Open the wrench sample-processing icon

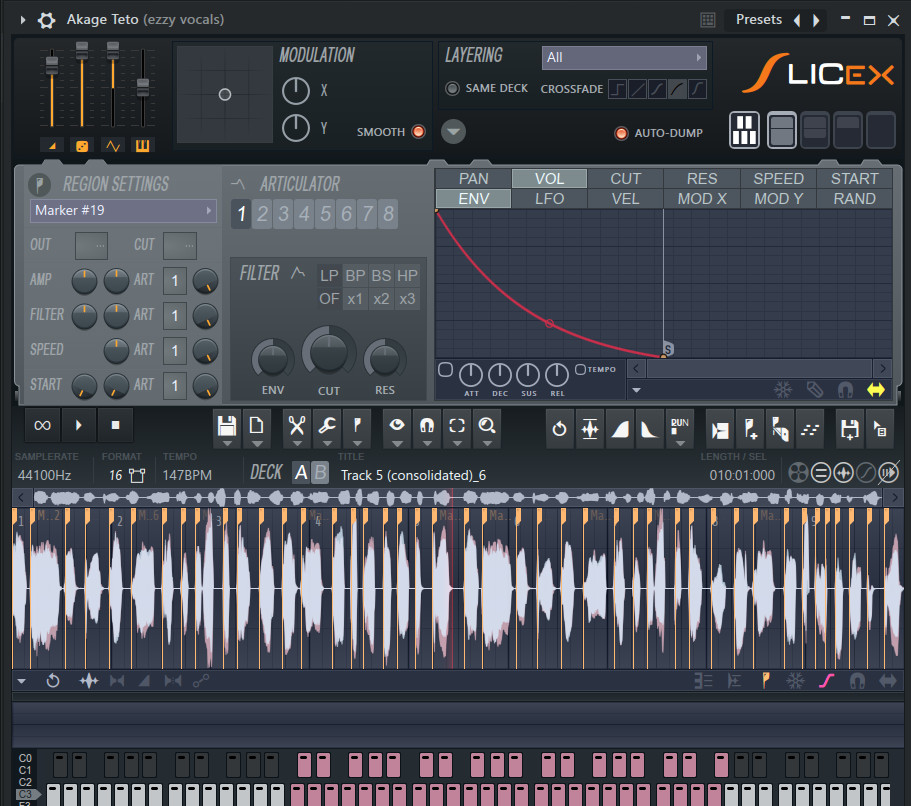(327, 427)
